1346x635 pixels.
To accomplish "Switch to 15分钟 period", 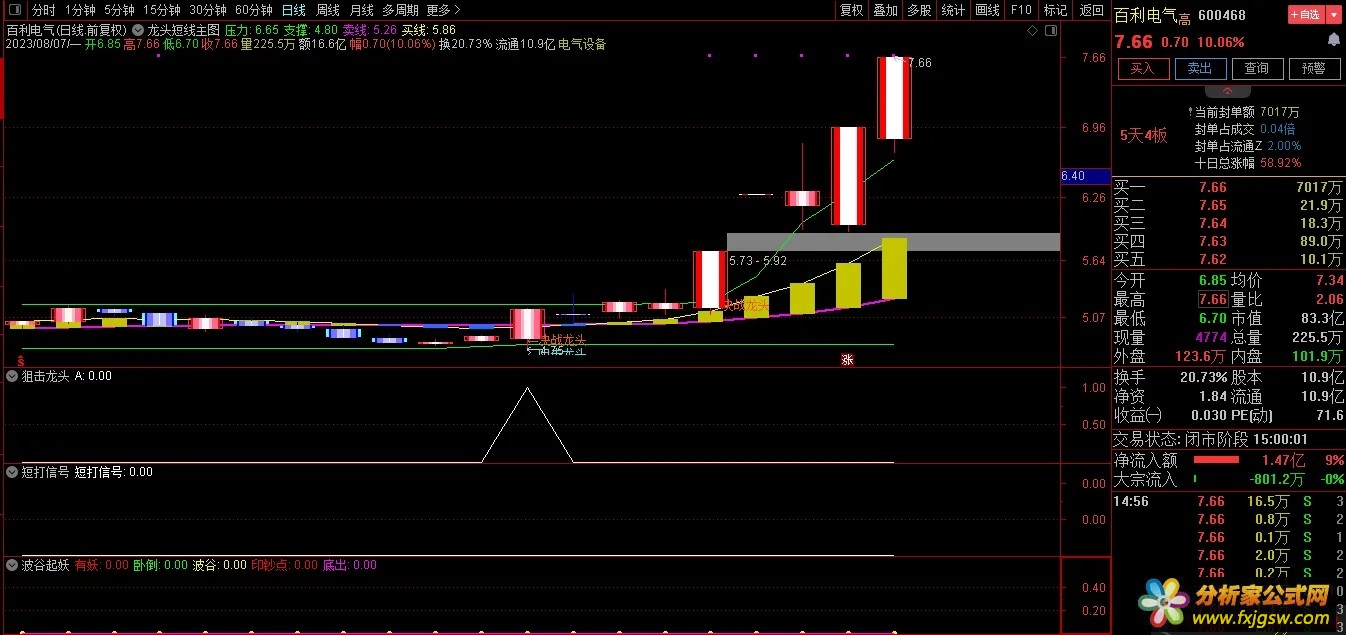I will pyautogui.click(x=162, y=10).
